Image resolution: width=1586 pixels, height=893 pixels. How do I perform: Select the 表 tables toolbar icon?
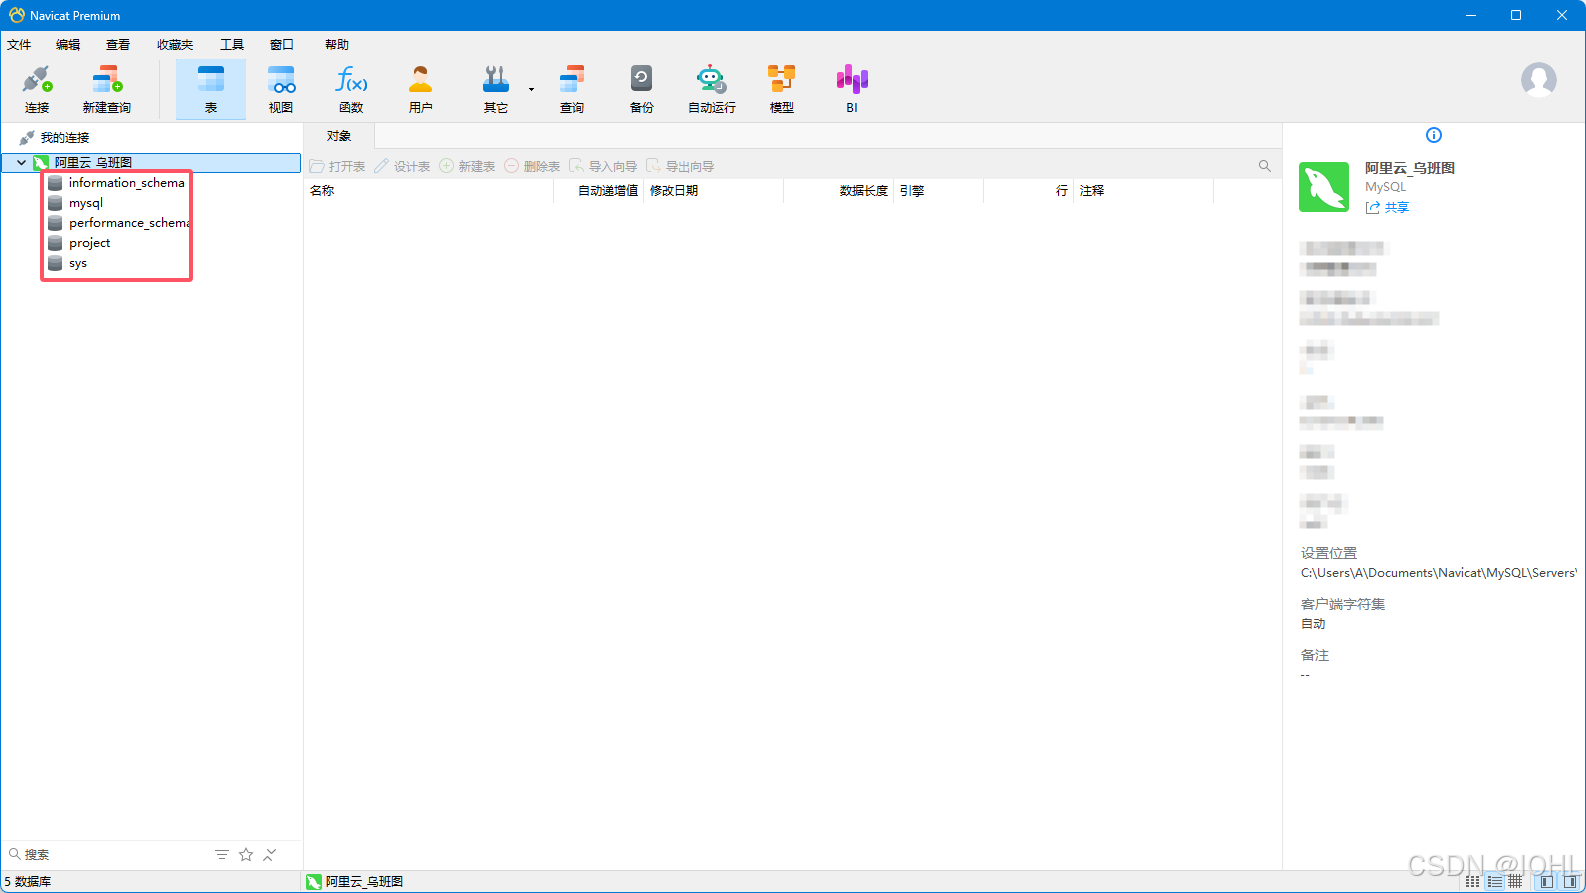(x=211, y=89)
